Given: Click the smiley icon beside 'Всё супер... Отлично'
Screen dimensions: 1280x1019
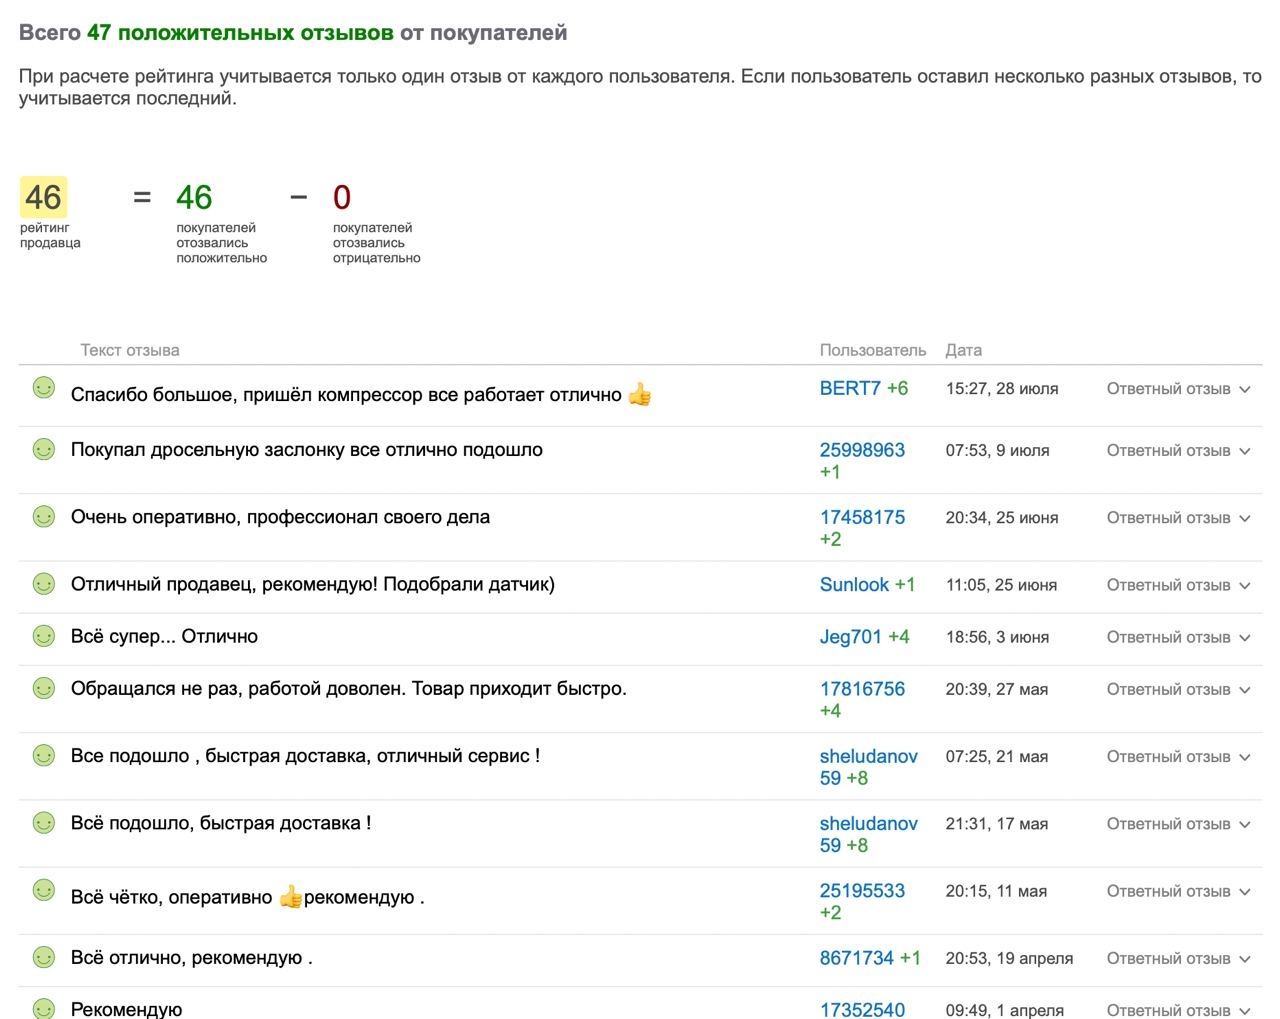Looking at the screenshot, I should [x=44, y=635].
